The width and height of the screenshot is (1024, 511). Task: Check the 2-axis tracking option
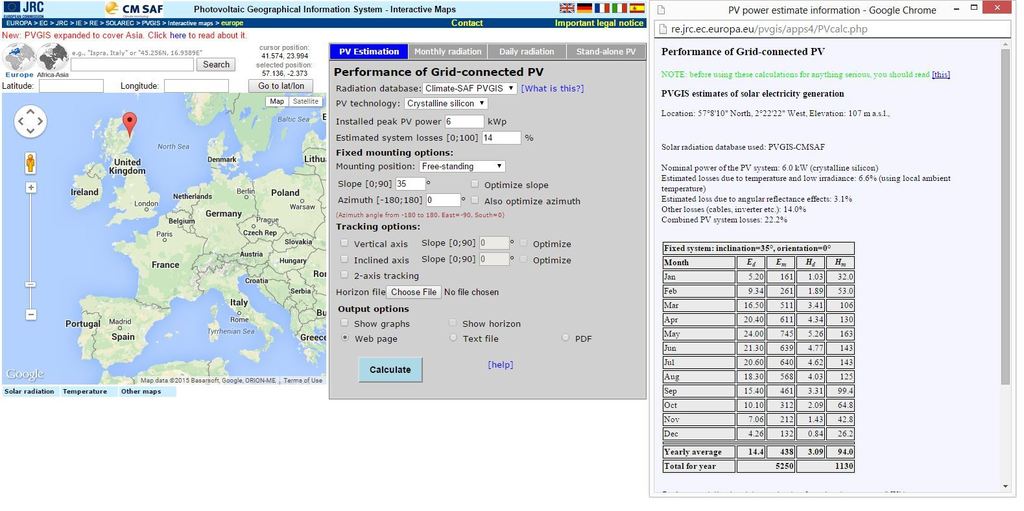click(345, 275)
